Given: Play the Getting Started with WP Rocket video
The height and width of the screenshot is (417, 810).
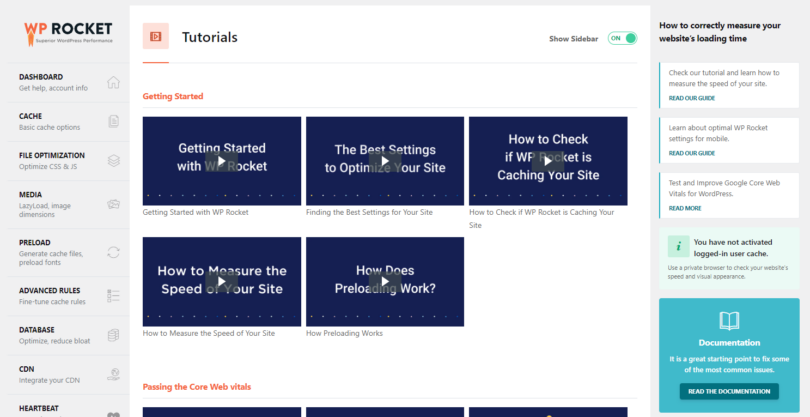Looking at the screenshot, I should 222,161.
